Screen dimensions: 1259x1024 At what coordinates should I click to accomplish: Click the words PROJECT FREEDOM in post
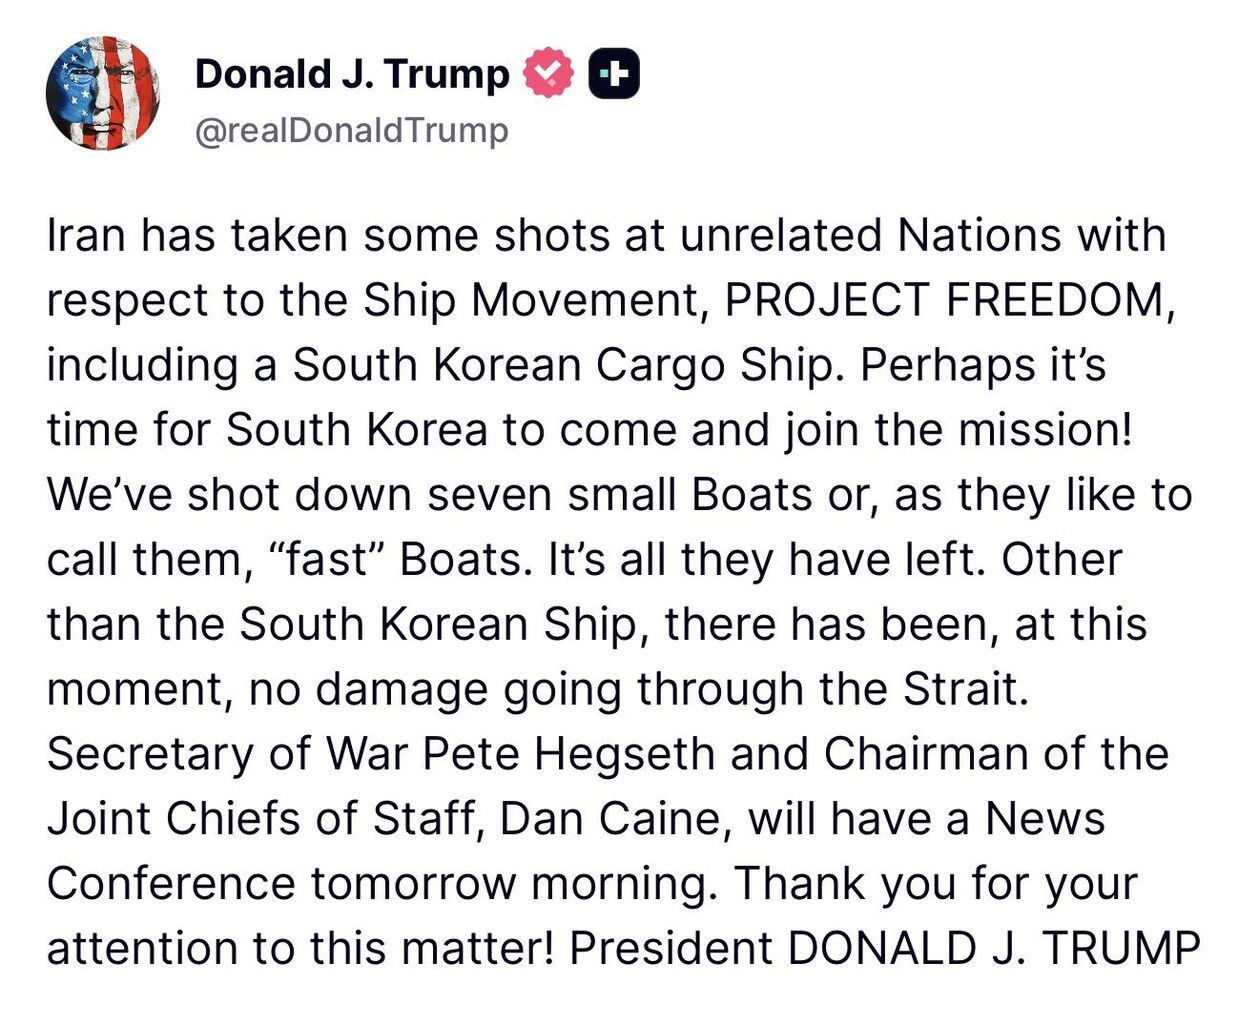pos(944,299)
